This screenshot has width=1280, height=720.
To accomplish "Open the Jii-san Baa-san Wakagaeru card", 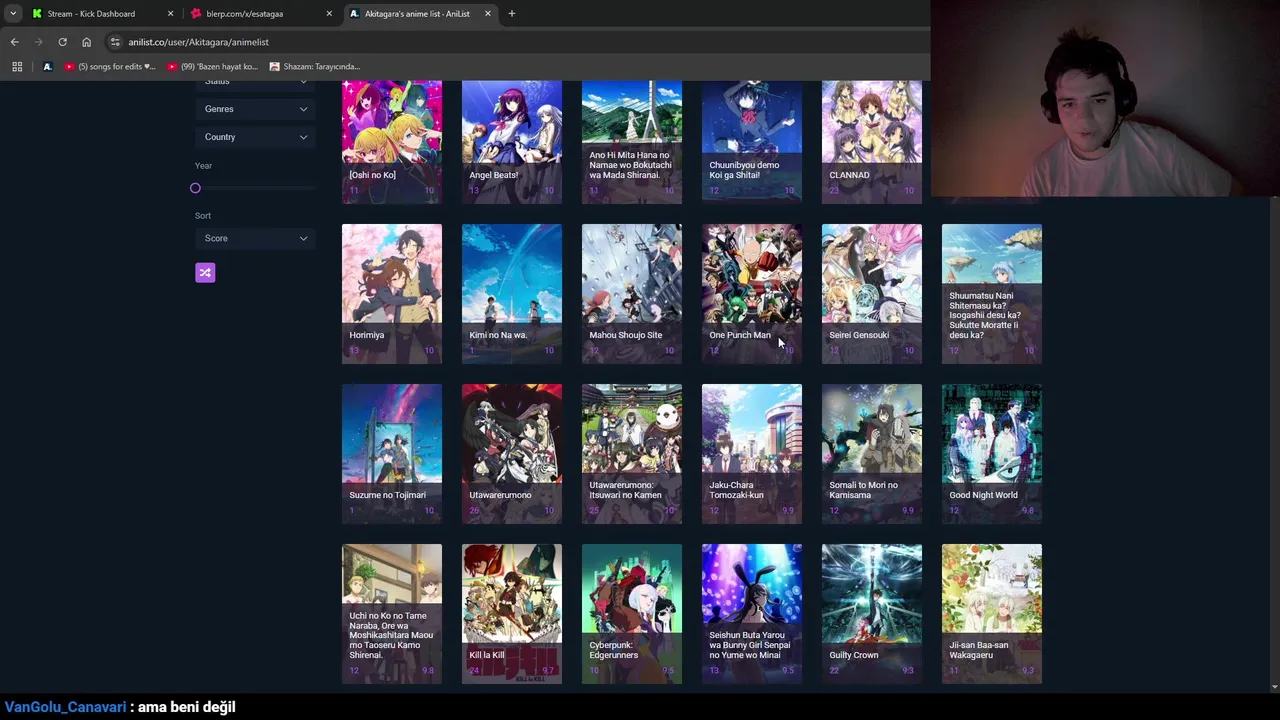I will coord(992,614).
